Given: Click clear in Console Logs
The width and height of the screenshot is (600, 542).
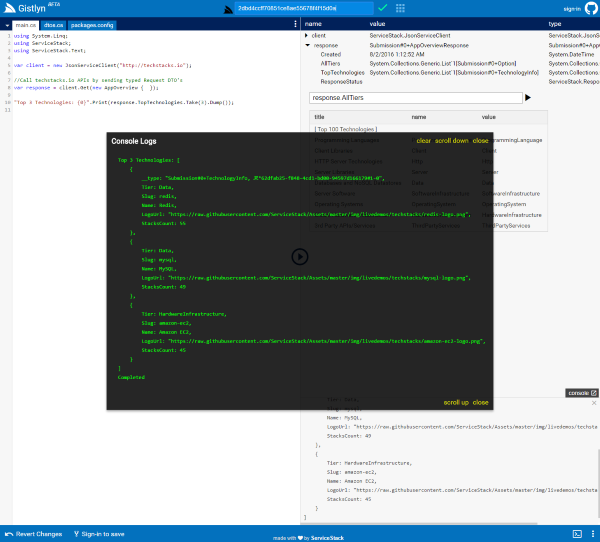Looking at the screenshot, I should click(423, 140).
